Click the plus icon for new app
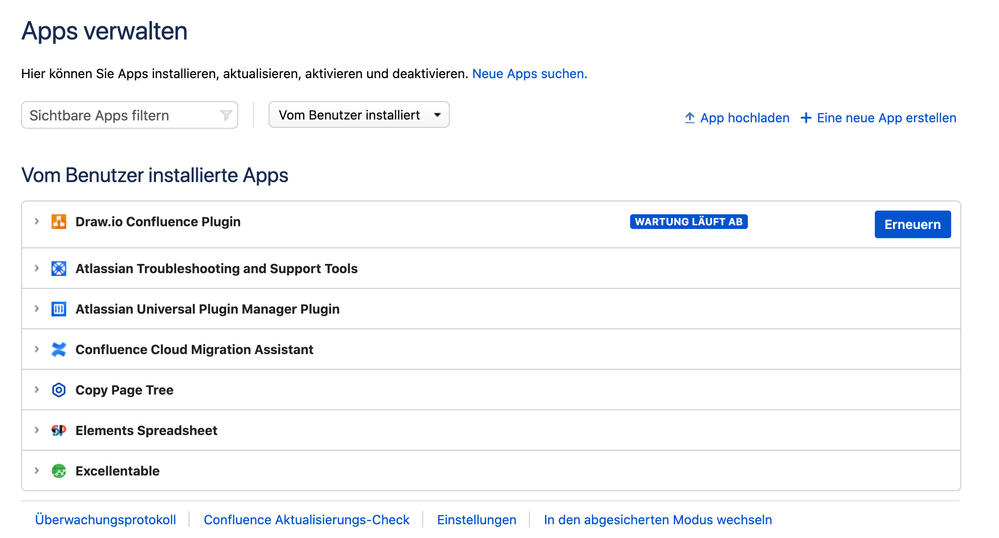The width and height of the screenshot is (999, 538). [806, 118]
